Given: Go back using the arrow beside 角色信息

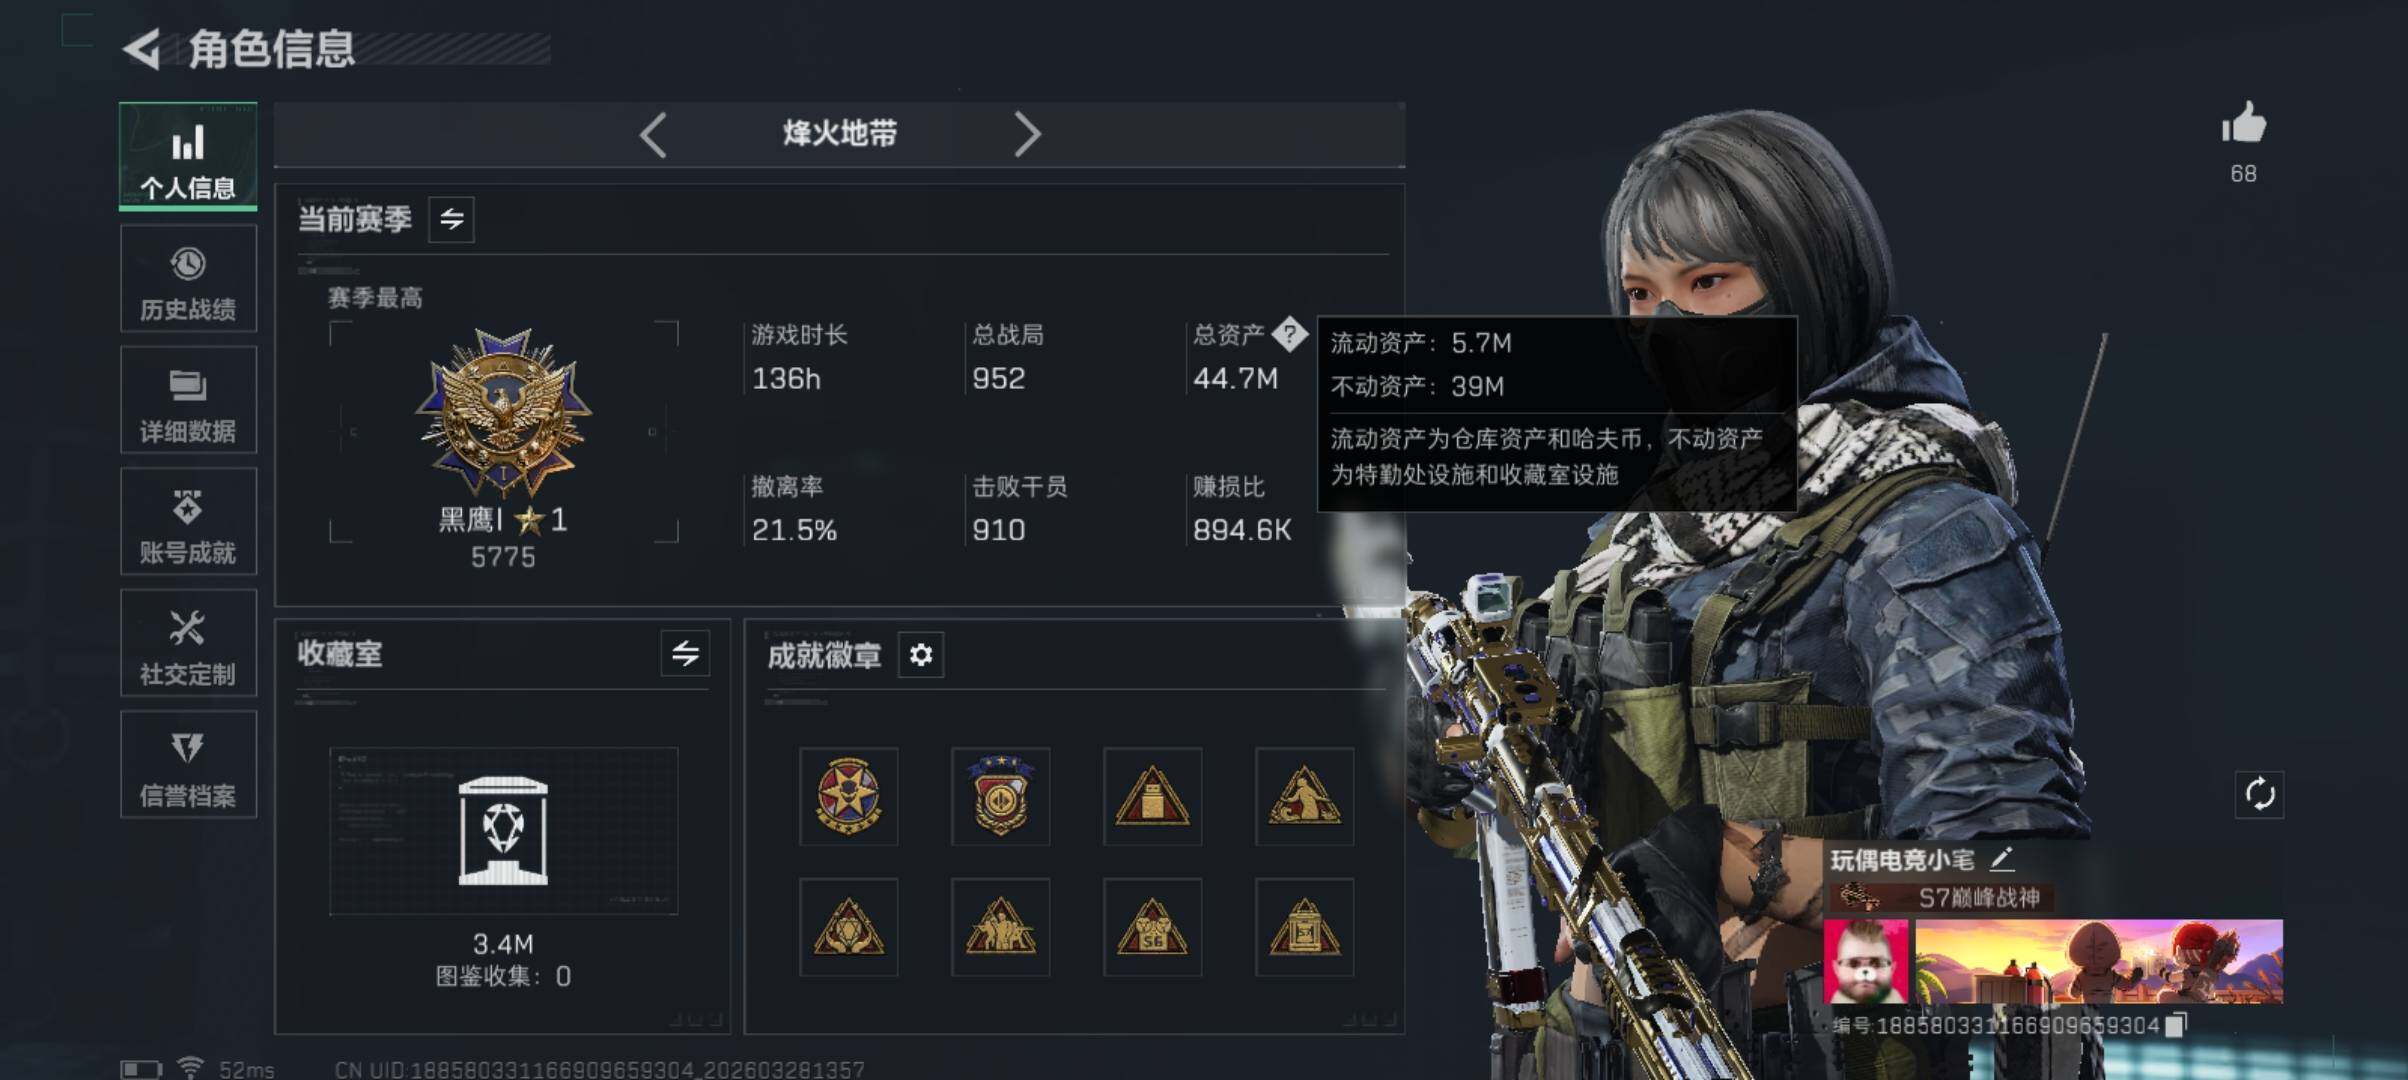Looking at the screenshot, I should click(x=142, y=49).
